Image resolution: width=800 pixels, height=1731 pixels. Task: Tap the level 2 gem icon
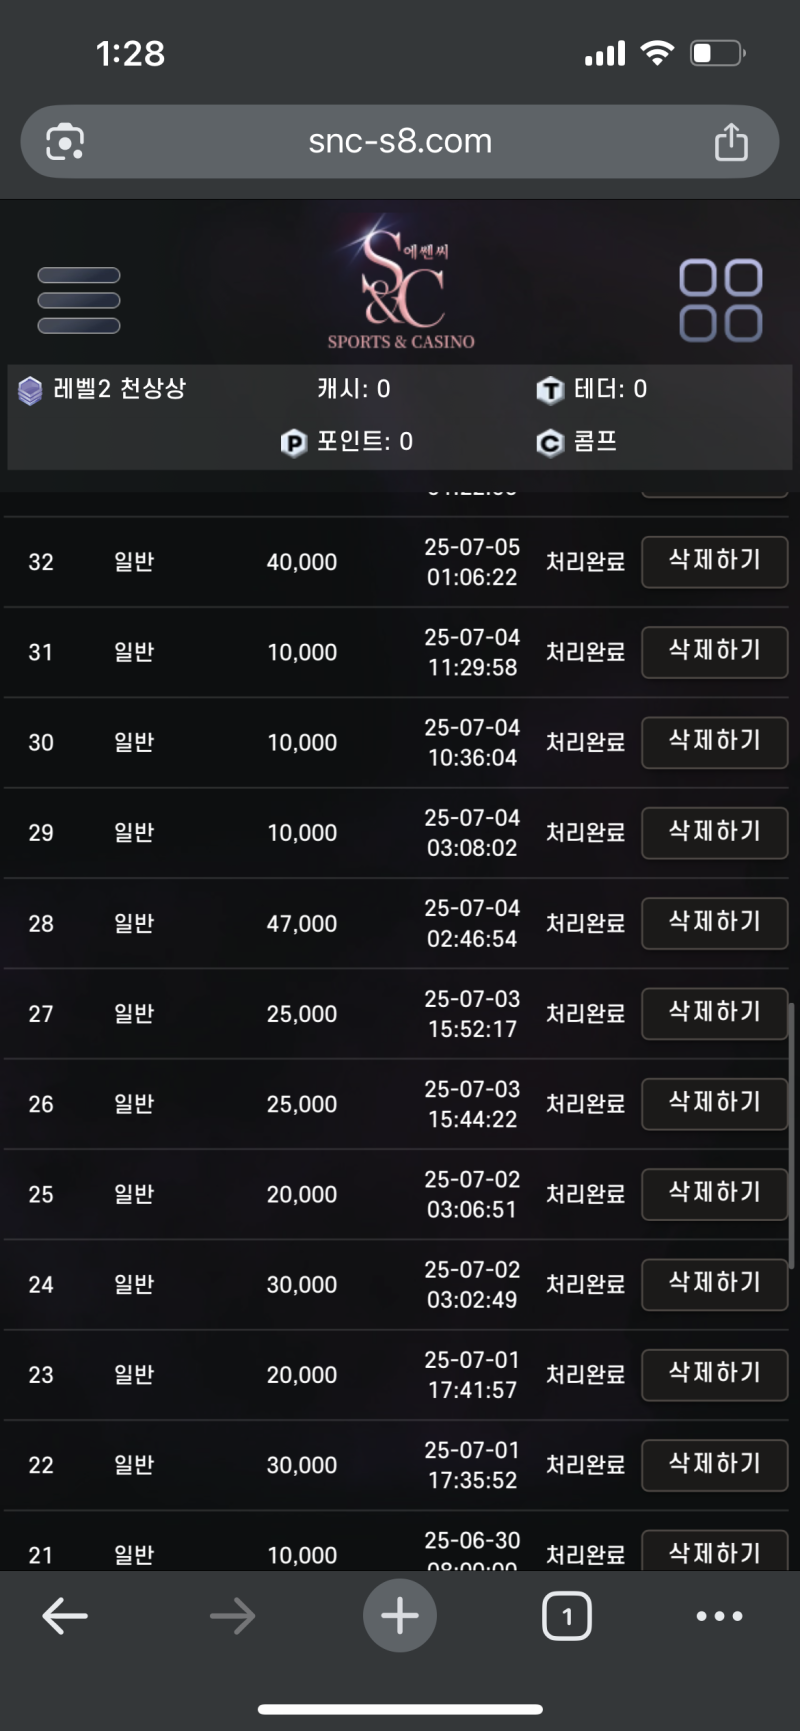tap(30, 390)
